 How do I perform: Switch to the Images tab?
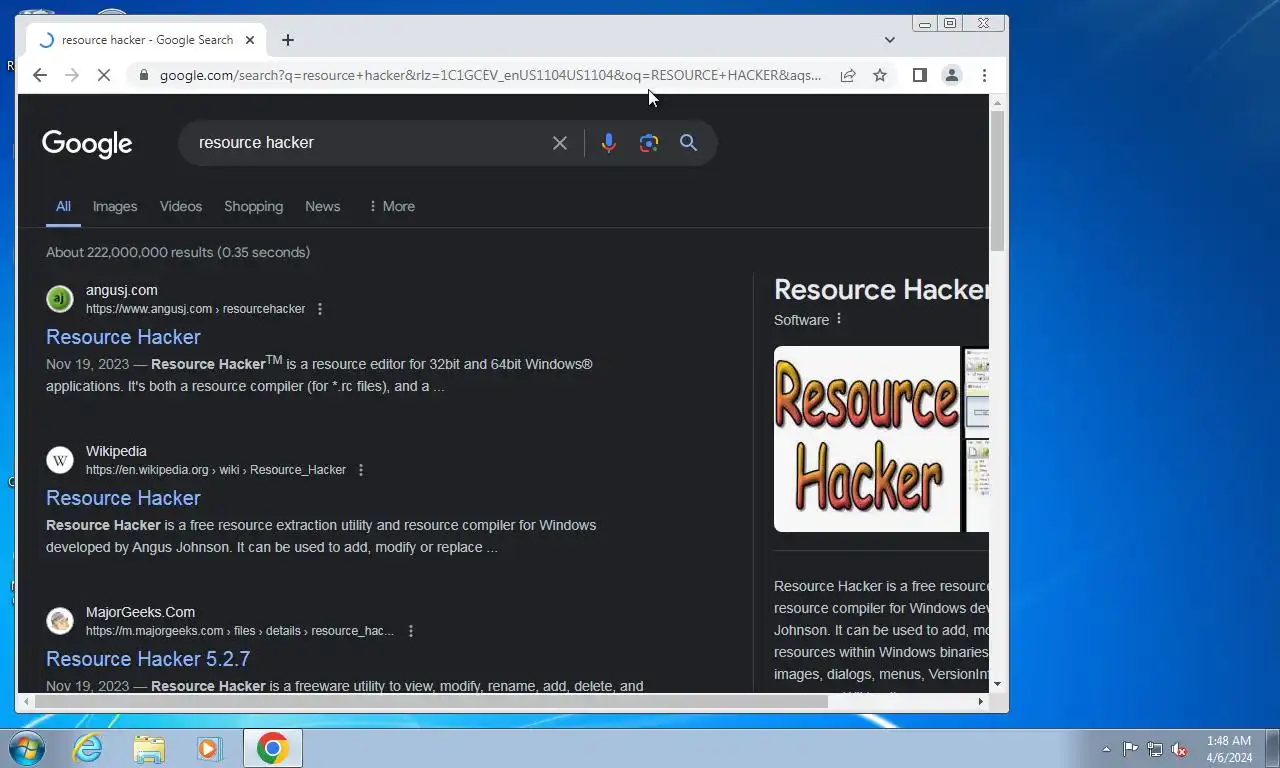pyautogui.click(x=115, y=206)
